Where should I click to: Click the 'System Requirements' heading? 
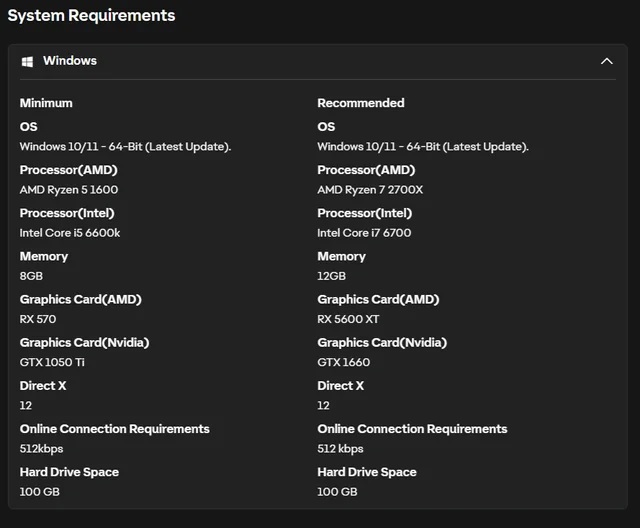pos(91,16)
